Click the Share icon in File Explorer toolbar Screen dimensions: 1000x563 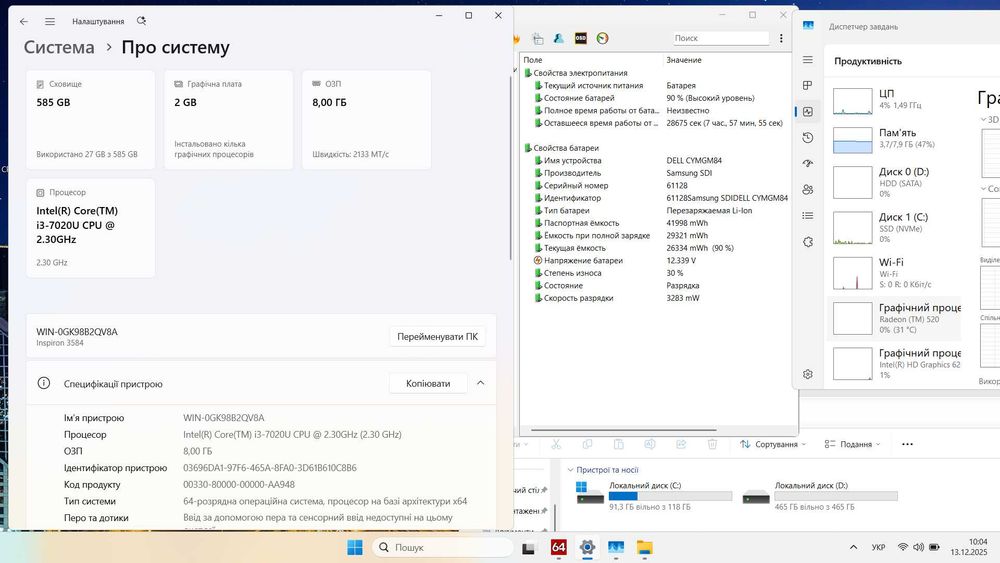(681, 444)
